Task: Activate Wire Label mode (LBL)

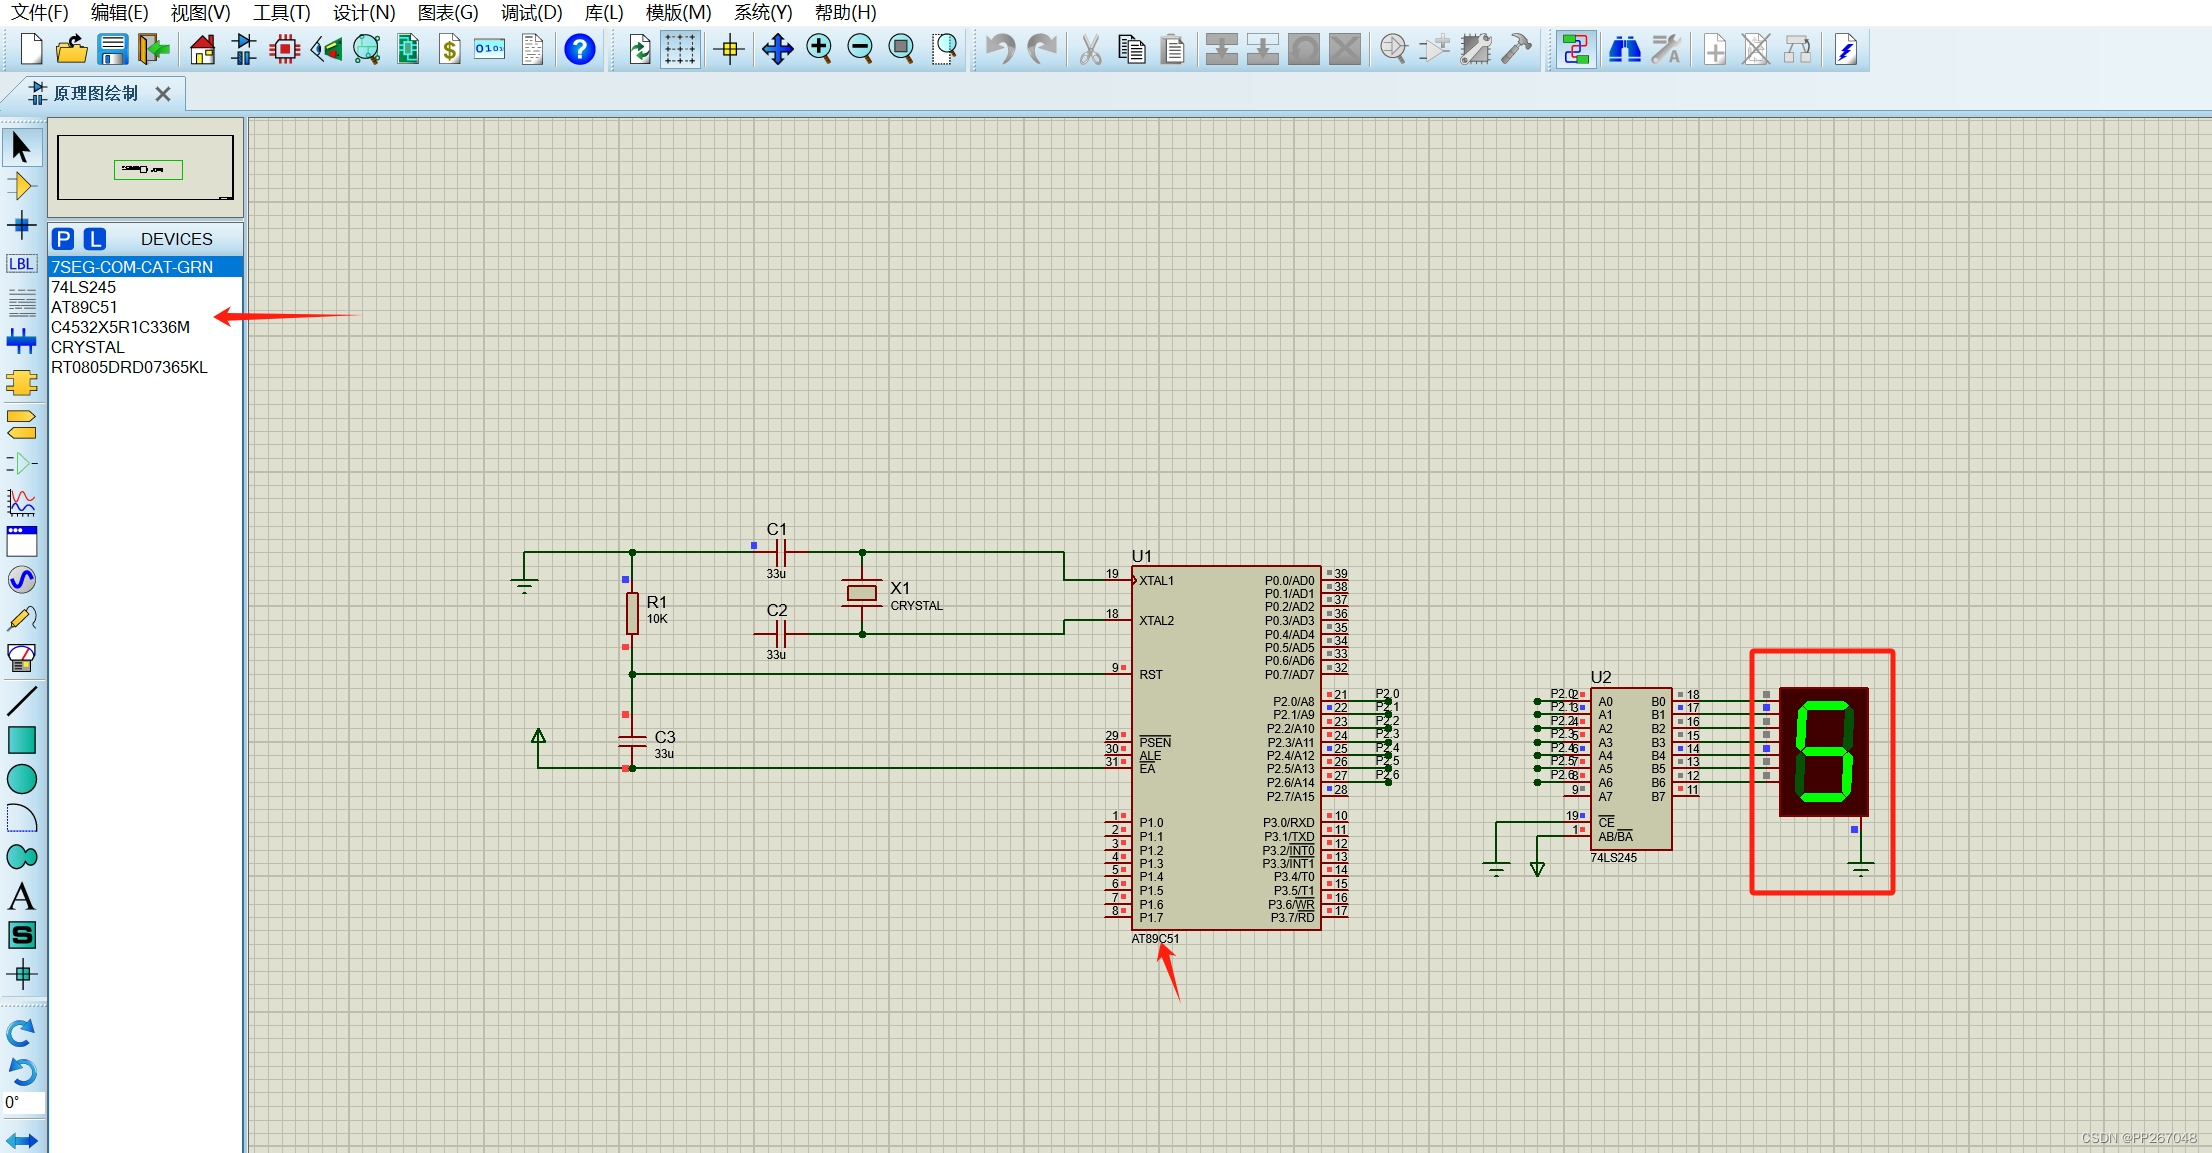Action: coord(21,264)
